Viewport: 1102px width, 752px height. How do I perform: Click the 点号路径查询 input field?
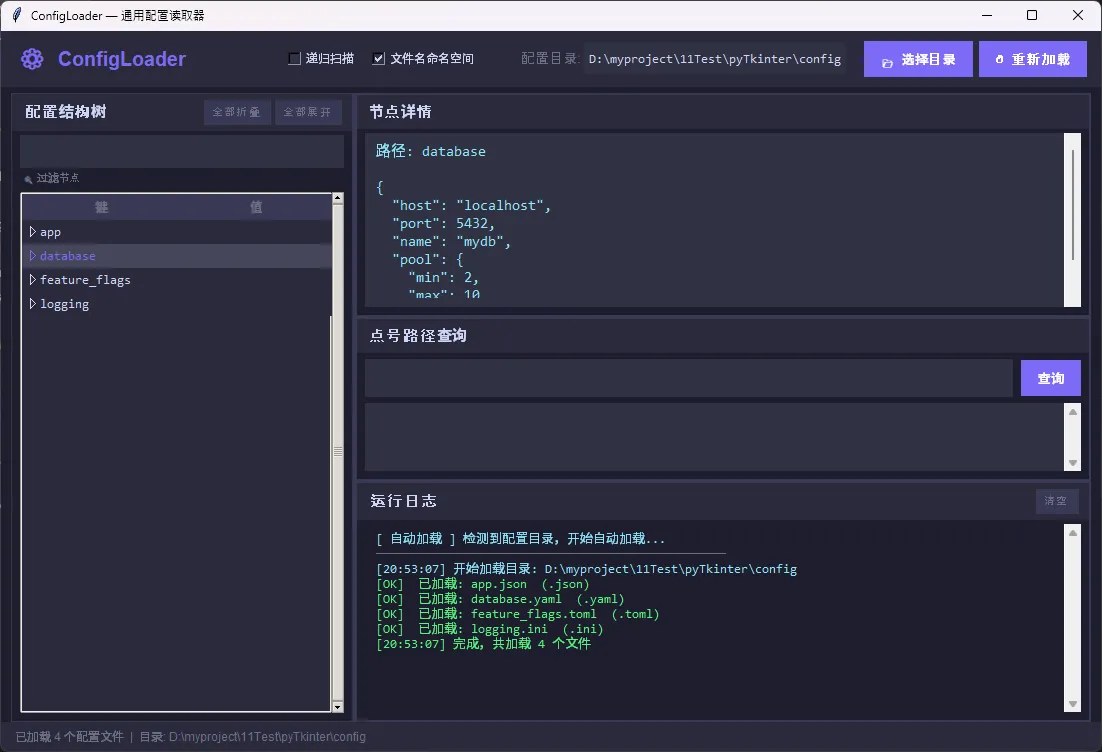pos(688,379)
